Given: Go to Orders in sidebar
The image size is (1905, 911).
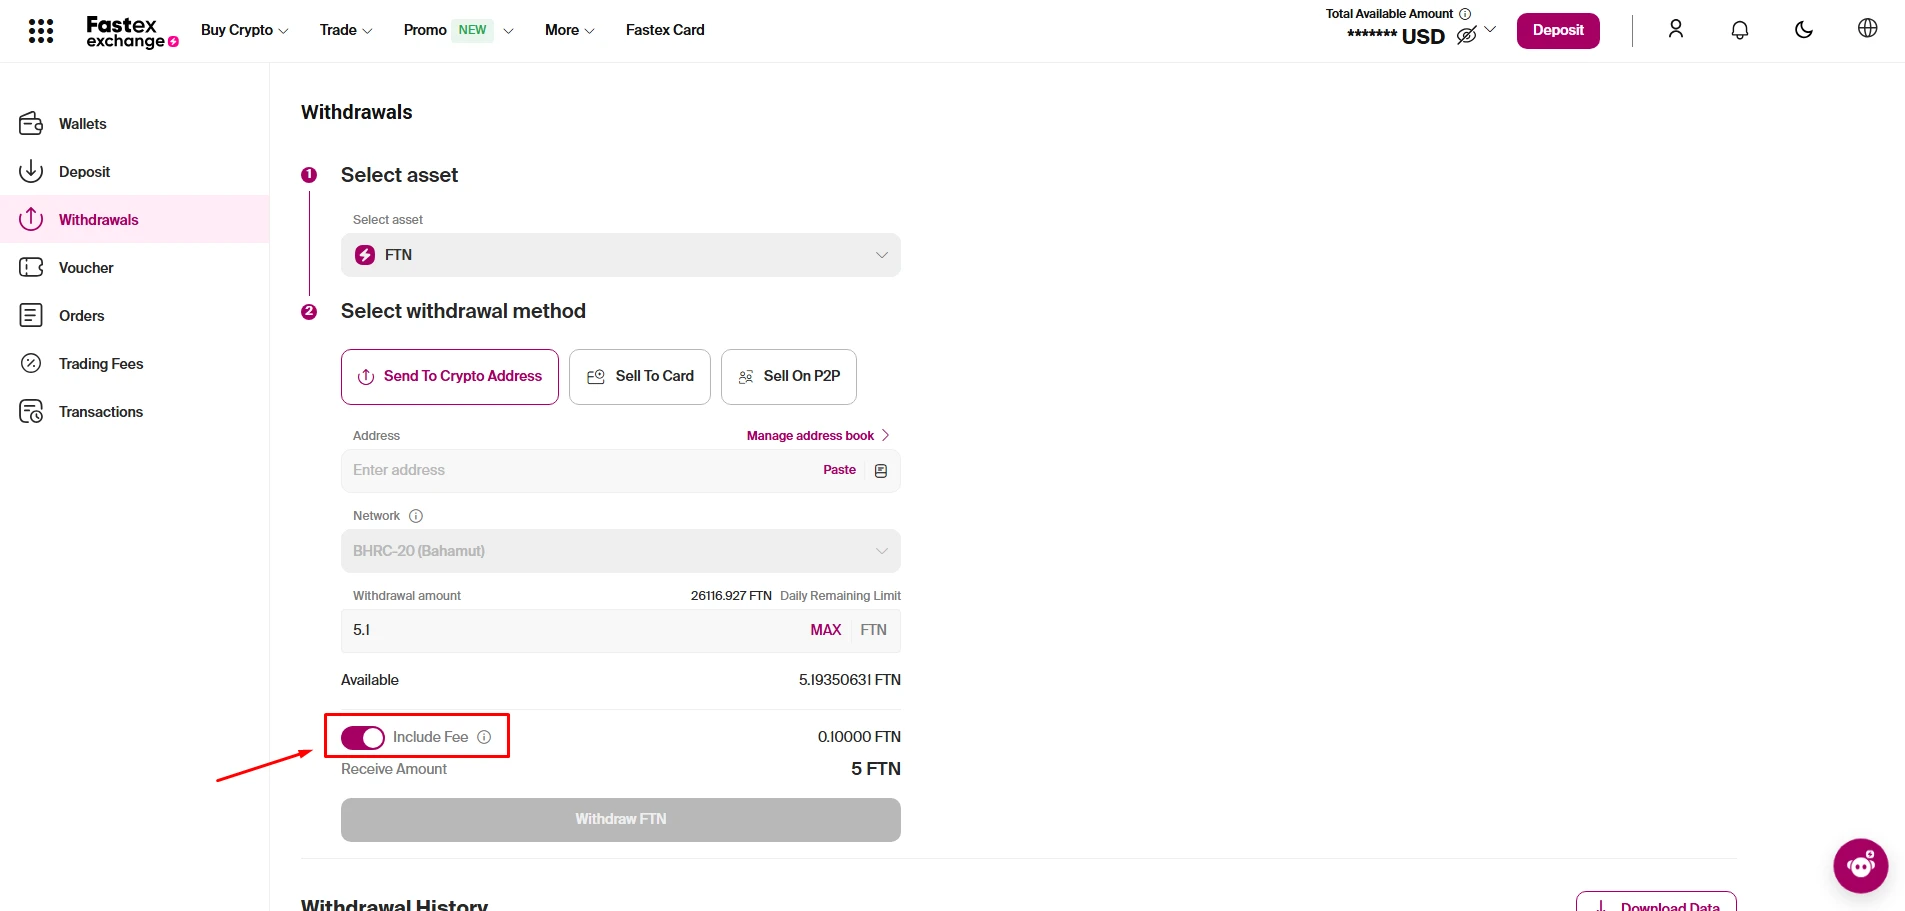Looking at the screenshot, I should pos(82,316).
